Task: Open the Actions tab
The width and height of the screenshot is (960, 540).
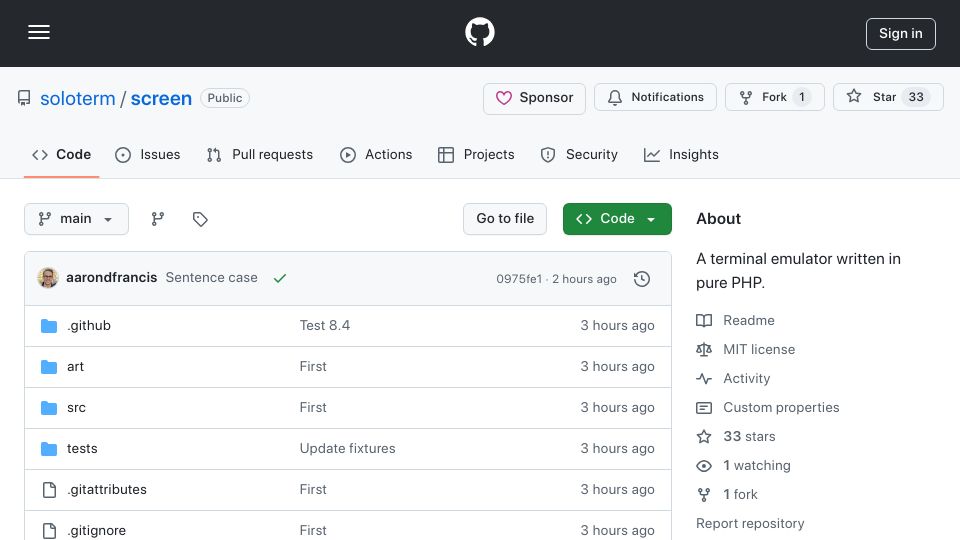Action: tap(376, 155)
